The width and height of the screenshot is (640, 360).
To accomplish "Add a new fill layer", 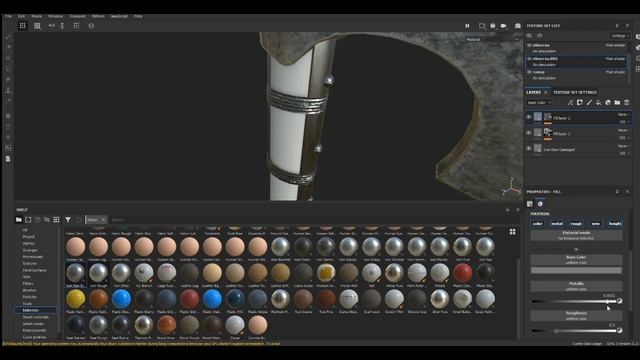I will tap(598, 102).
